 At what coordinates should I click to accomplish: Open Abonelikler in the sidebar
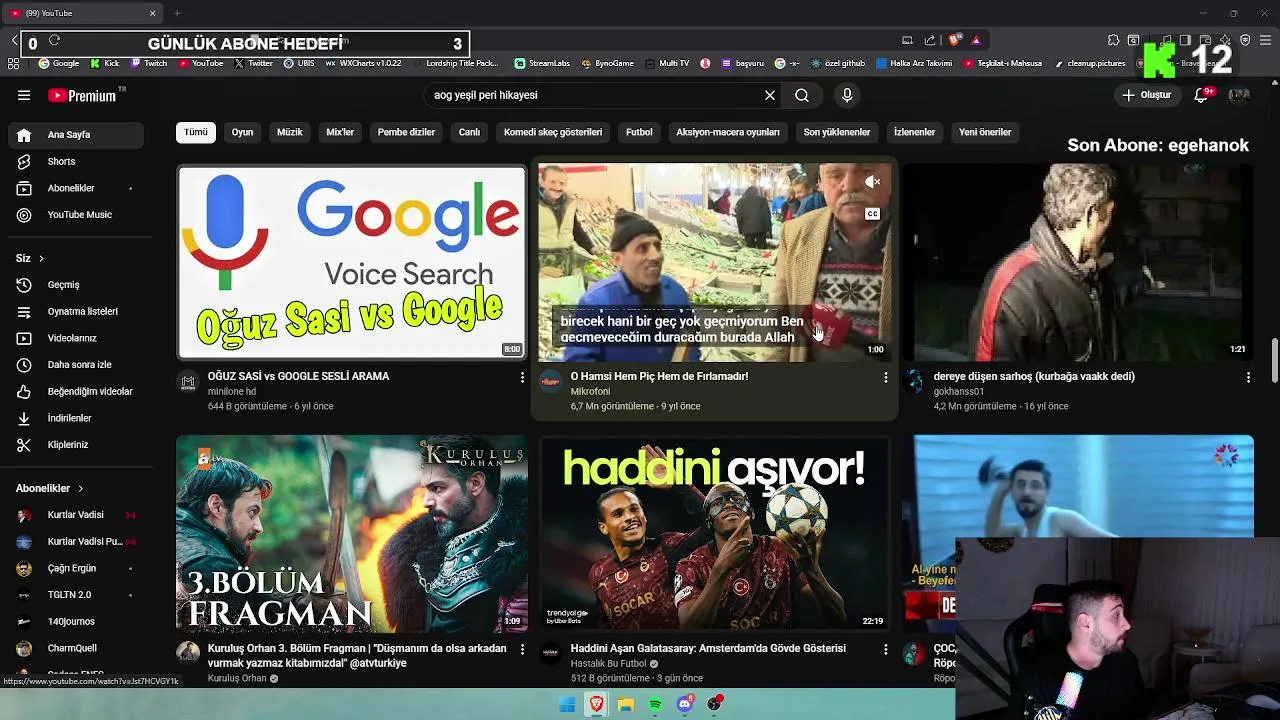coord(75,188)
